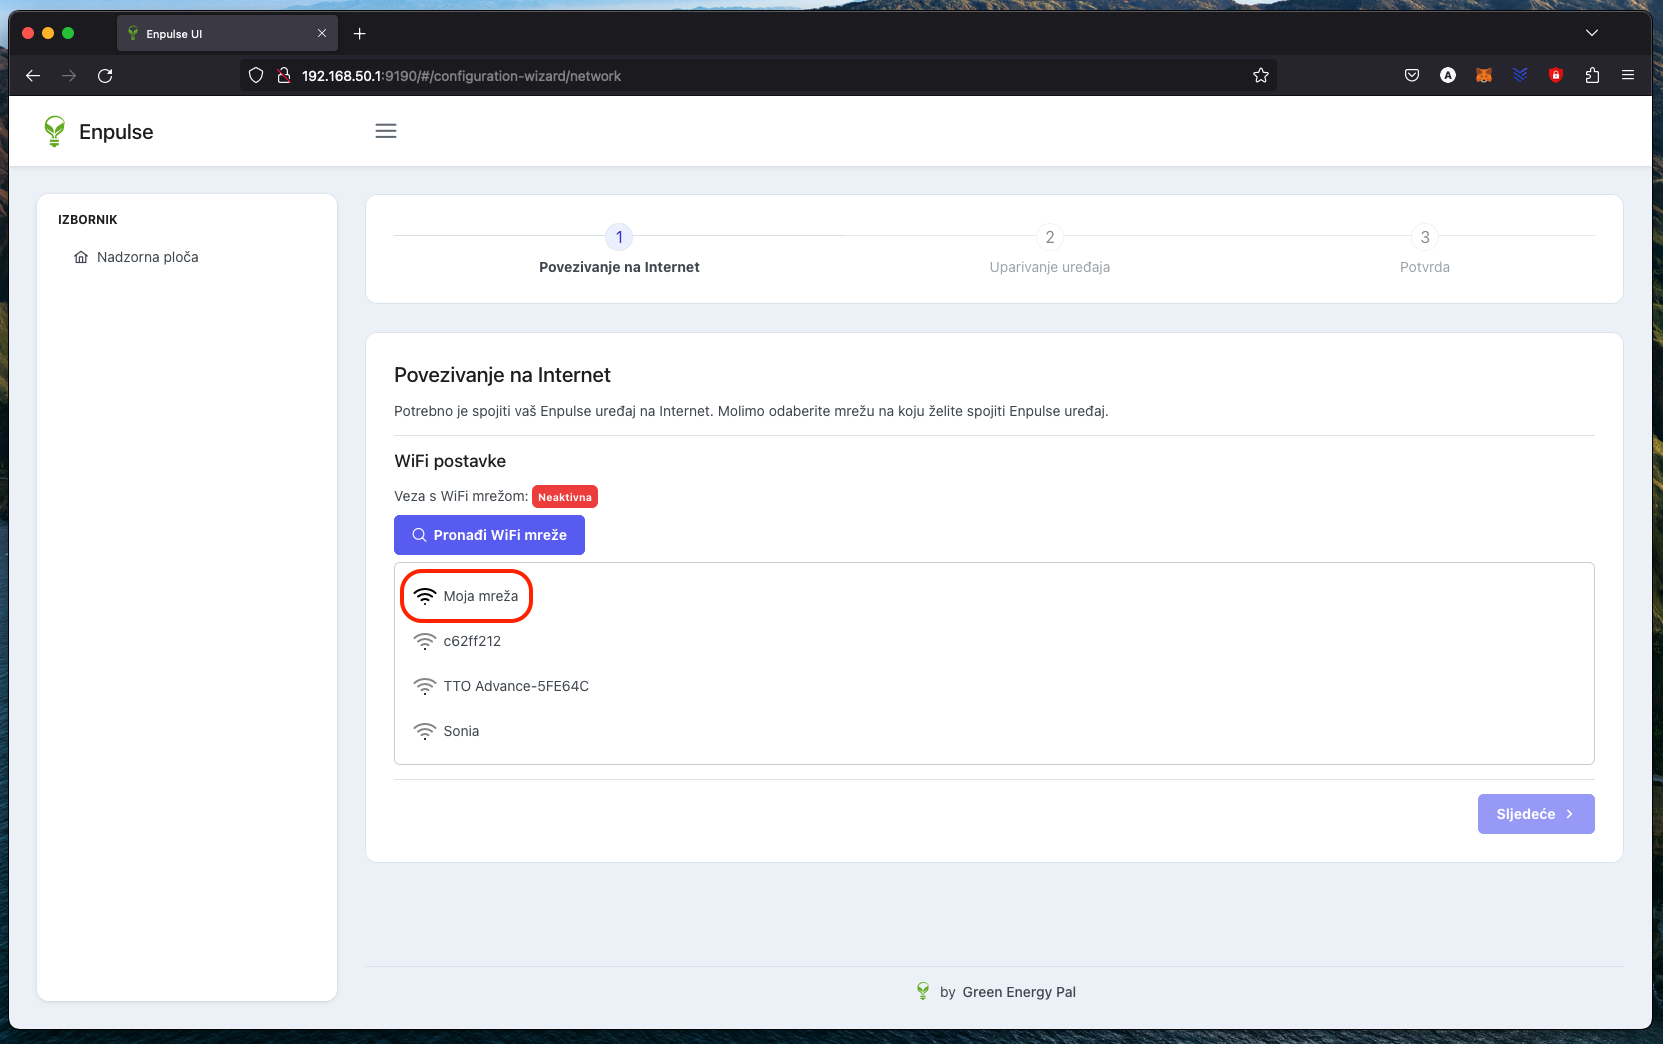The width and height of the screenshot is (1663, 1044).
Task: Open the Pocket save icon
Action: tap(1412, 75)
